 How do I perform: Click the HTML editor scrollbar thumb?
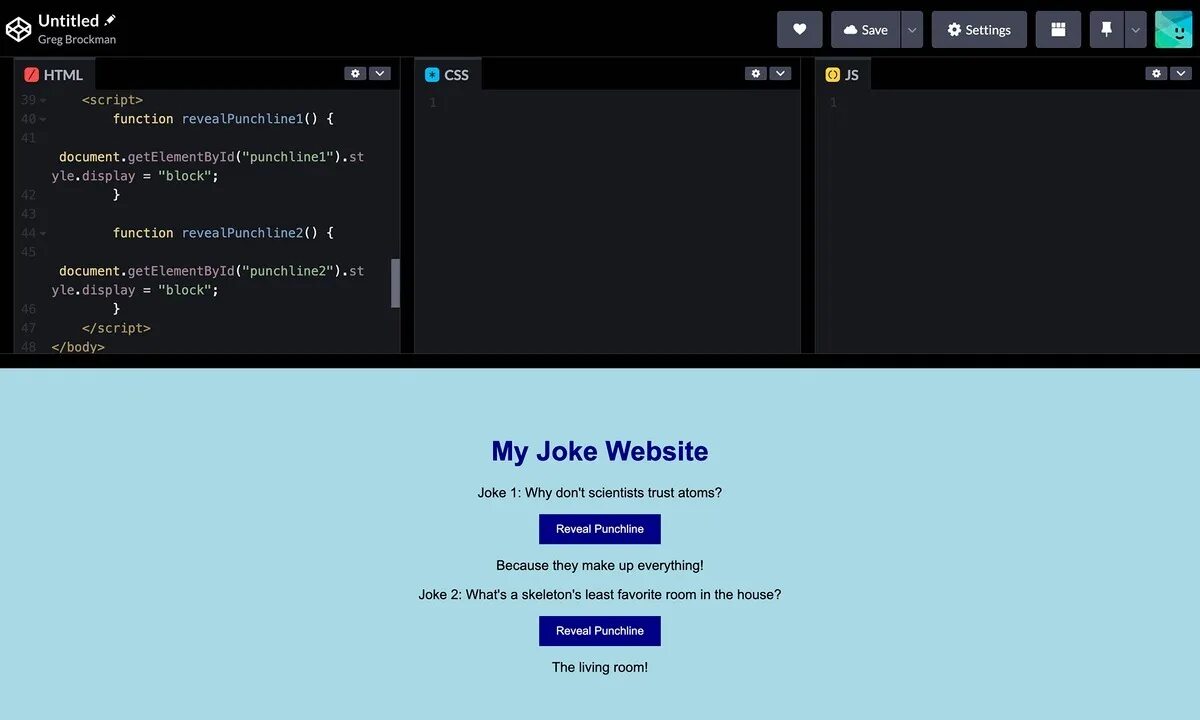pos(395,283)
